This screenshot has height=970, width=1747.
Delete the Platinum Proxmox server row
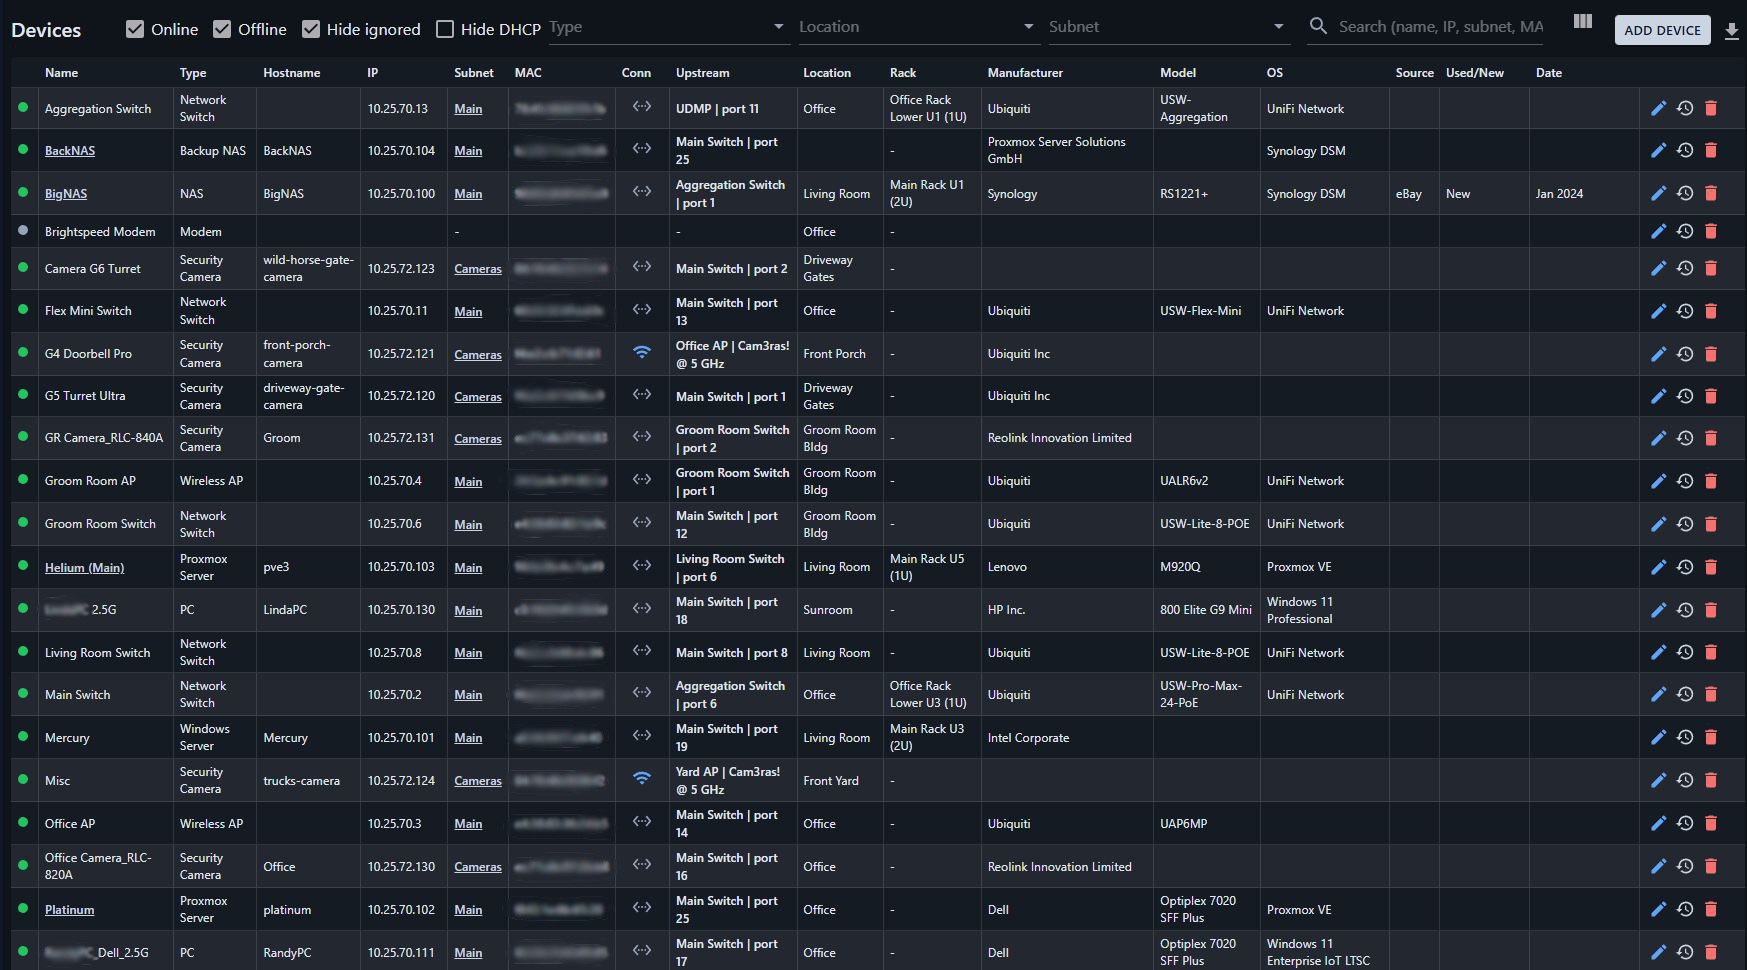tap(1711, 909)
